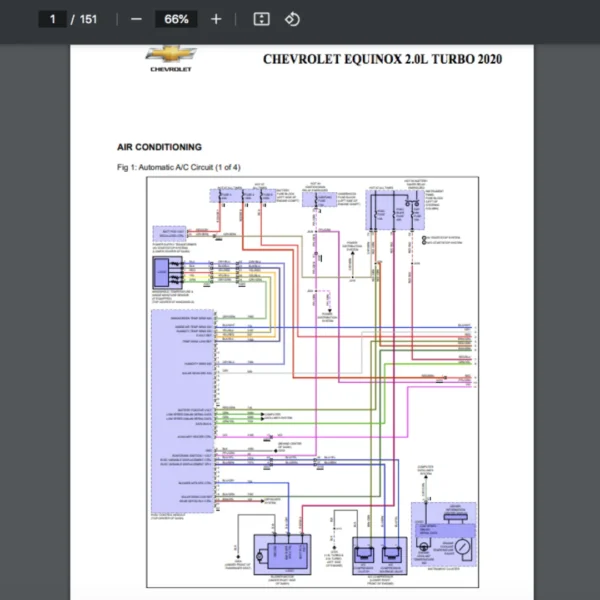Click the 151 total pages indicator
600x600 pixels.
point(90,19)
